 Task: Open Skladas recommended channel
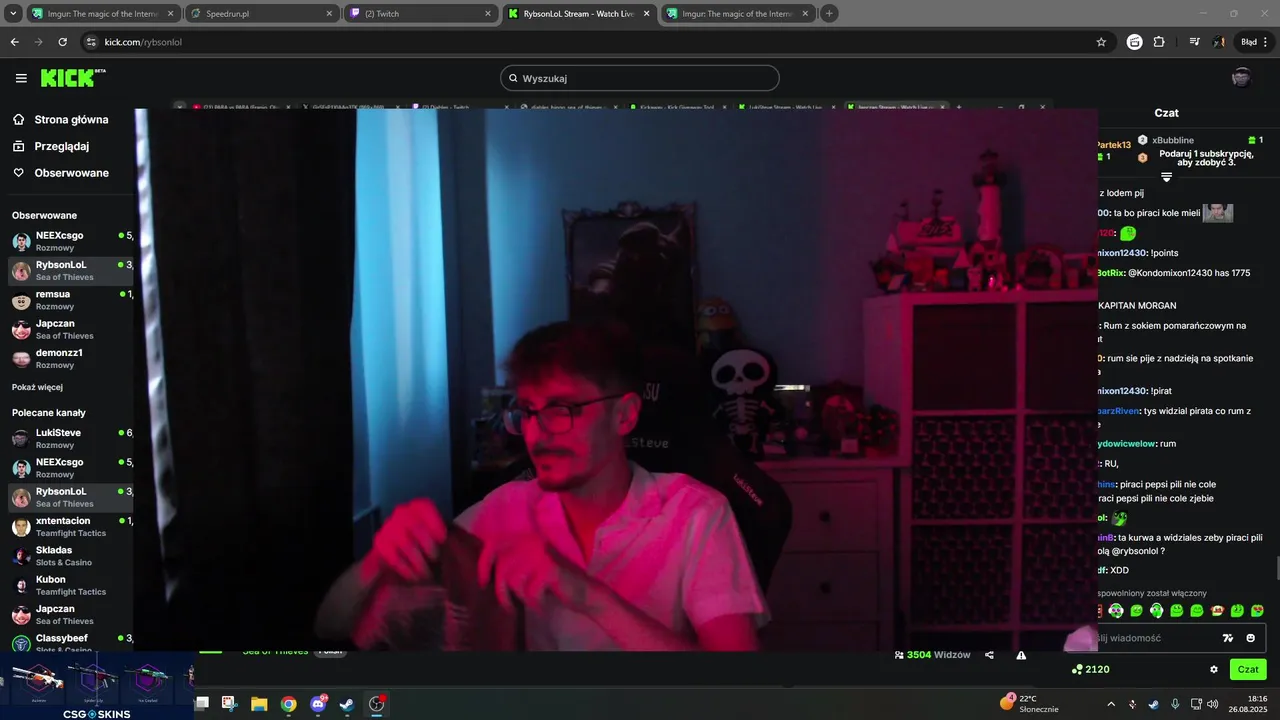[70, 555]
